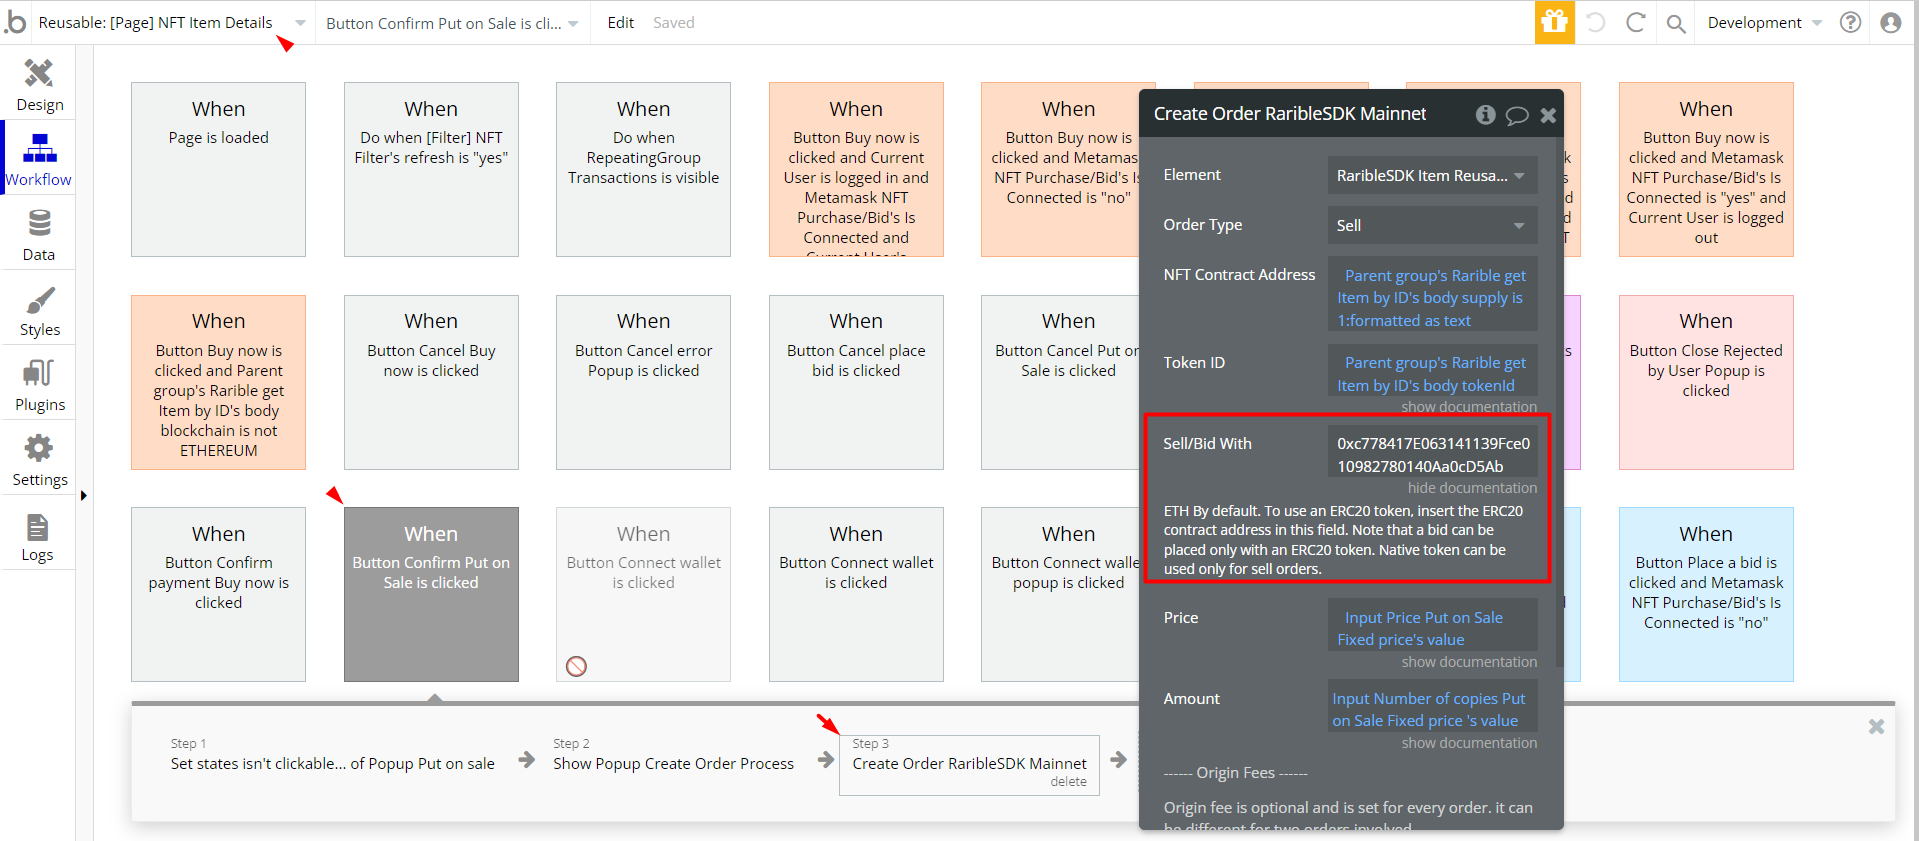This screenshot has width=1919, height=841.
Task: Close the Create Order RaribleSDK panel
Action: (x=1548, y=115)
